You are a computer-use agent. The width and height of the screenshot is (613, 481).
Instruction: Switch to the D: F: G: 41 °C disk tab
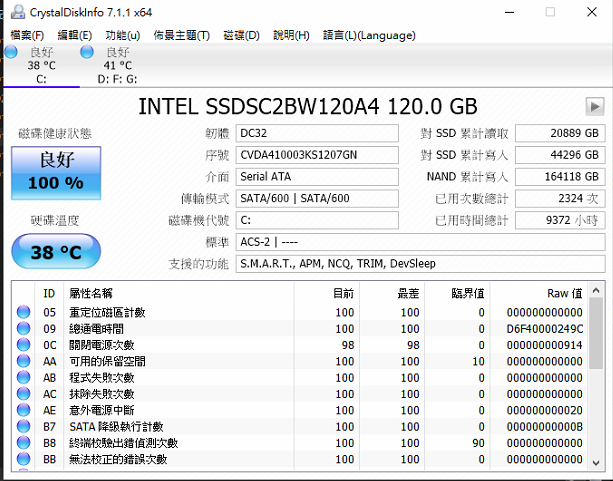pyautogui.click(x=117, y=65)
